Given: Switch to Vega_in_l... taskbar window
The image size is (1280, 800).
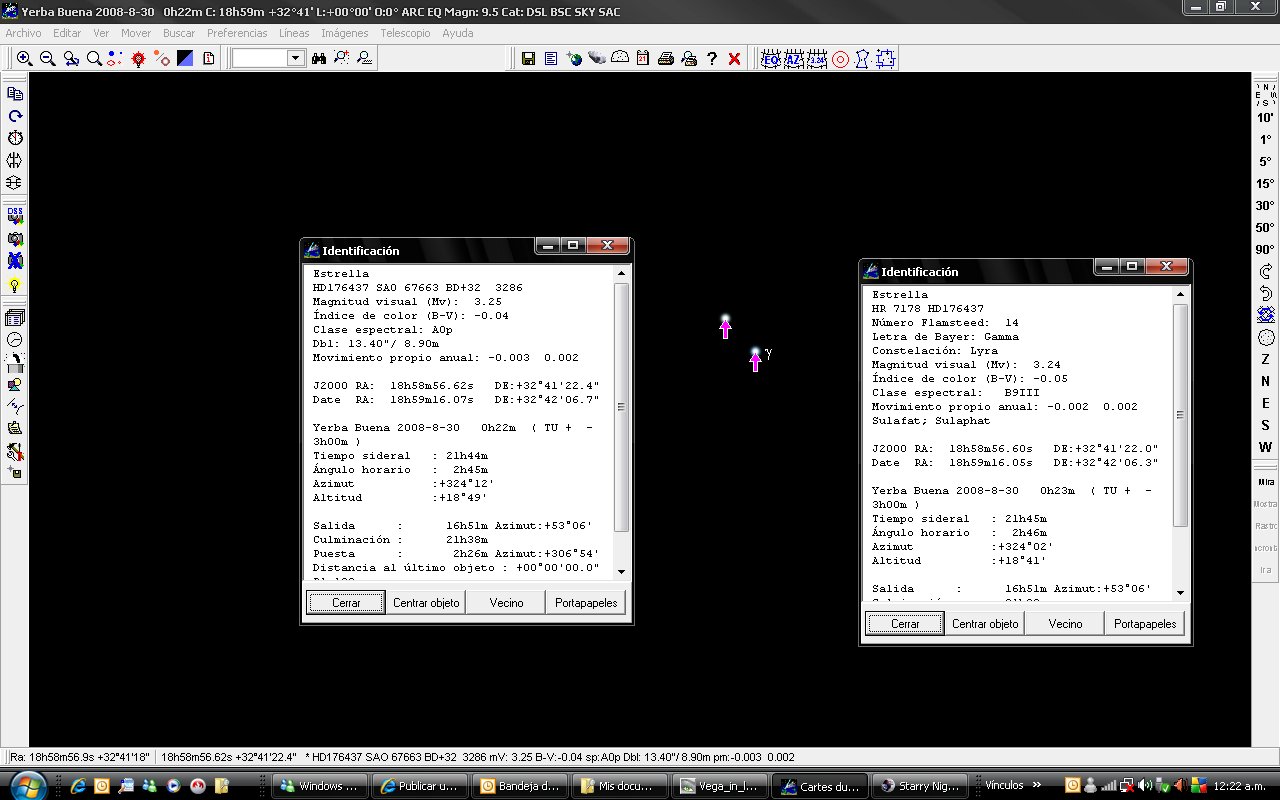Looking at the screenshot, I should 720,786.
